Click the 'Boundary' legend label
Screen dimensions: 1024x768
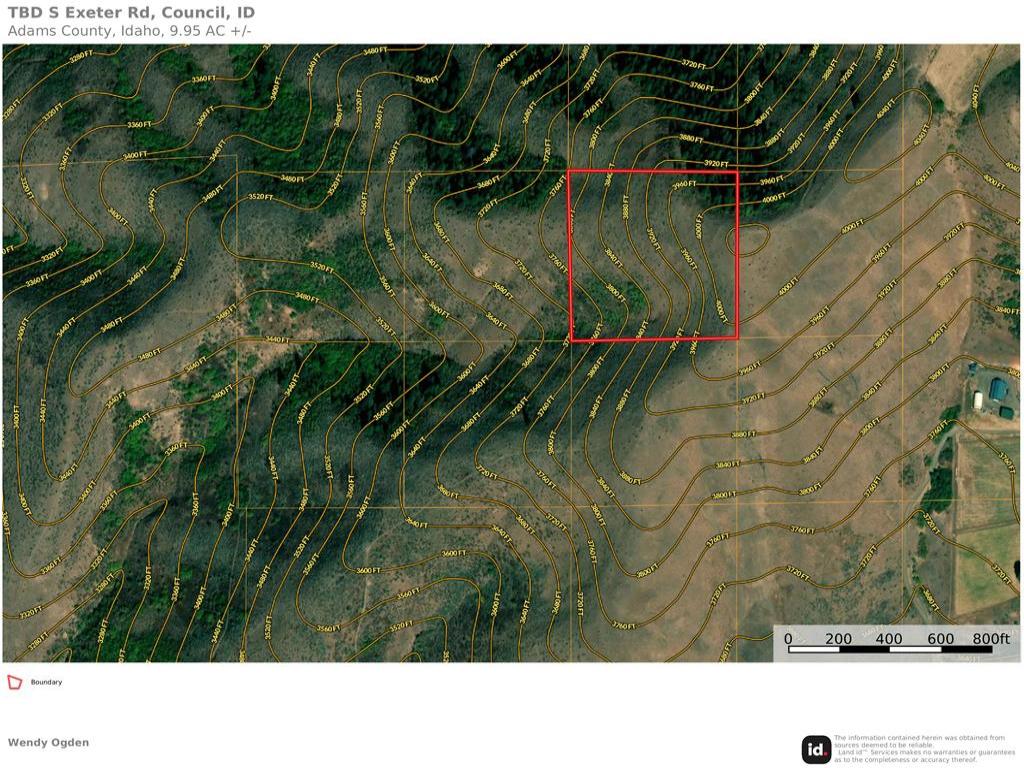(x=46, y=682)
